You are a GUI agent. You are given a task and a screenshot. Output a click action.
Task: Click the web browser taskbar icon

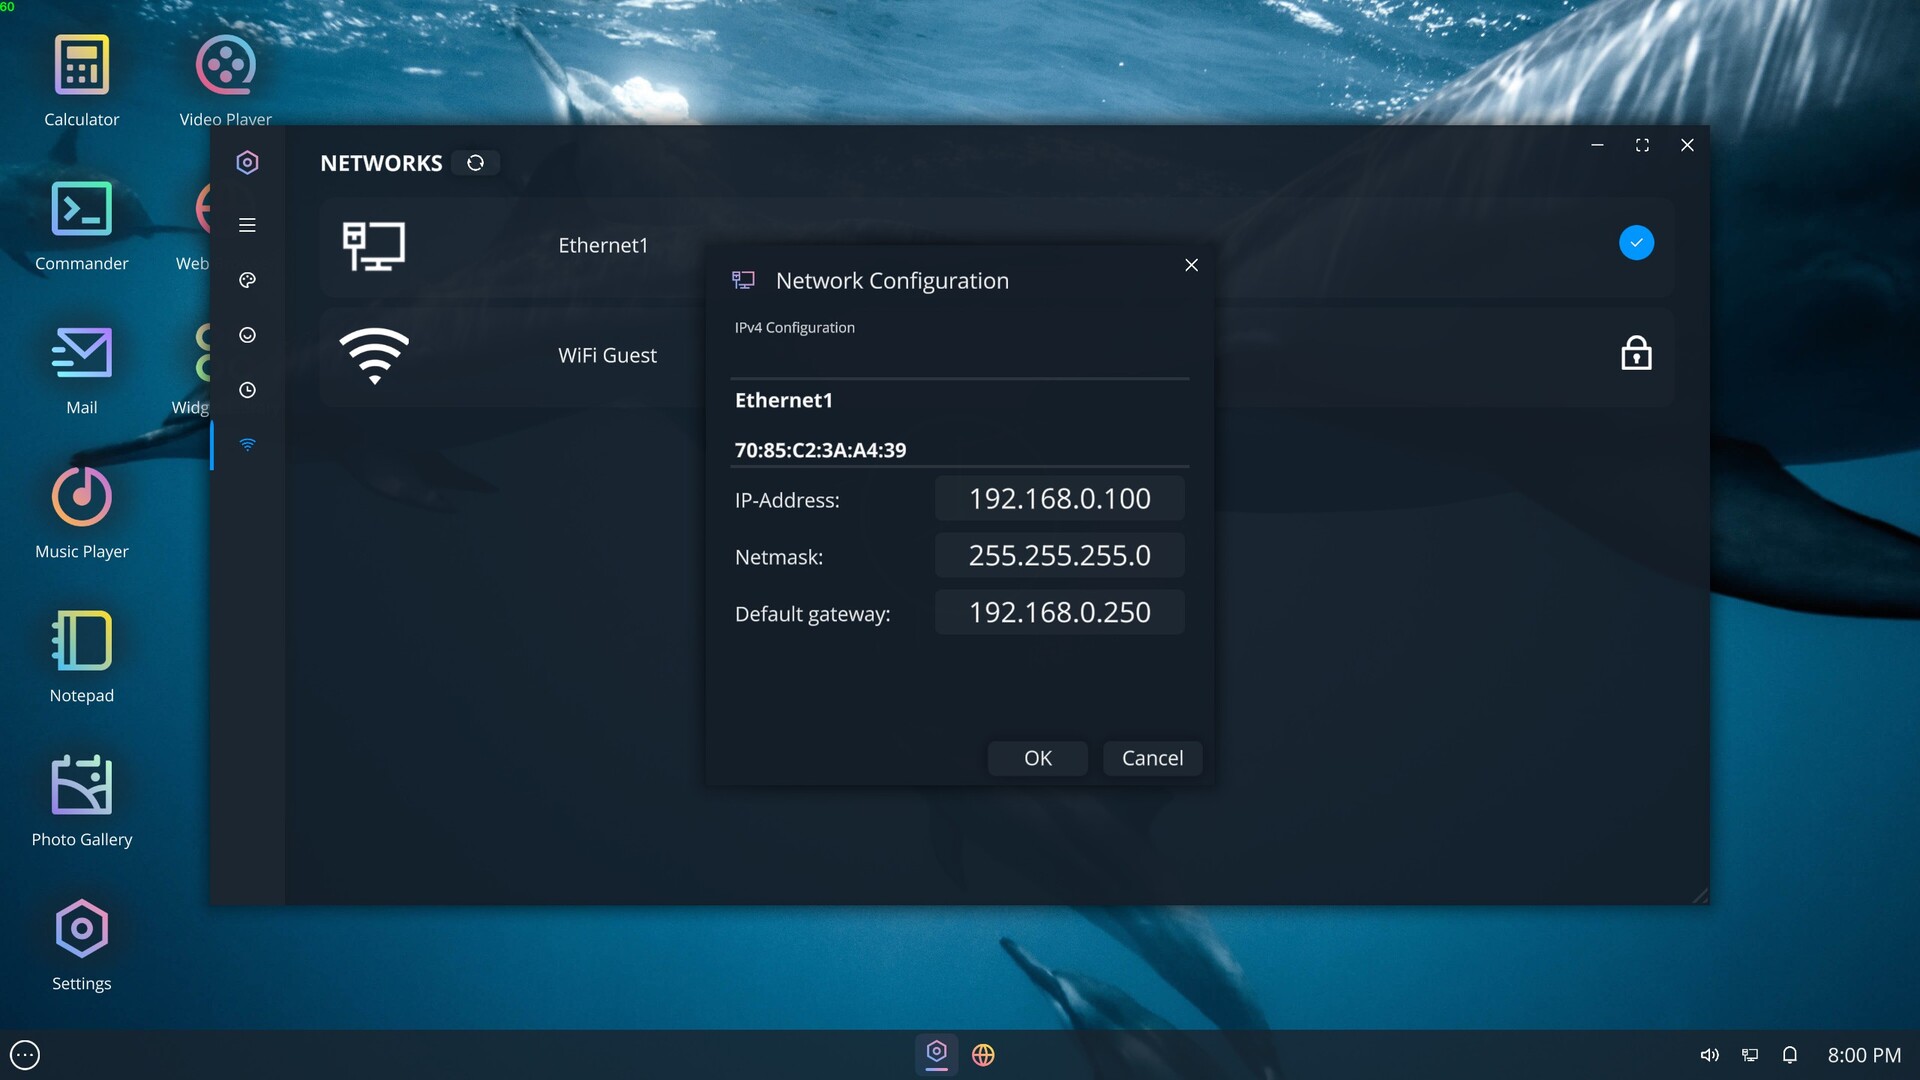[x=983, y=1055]
